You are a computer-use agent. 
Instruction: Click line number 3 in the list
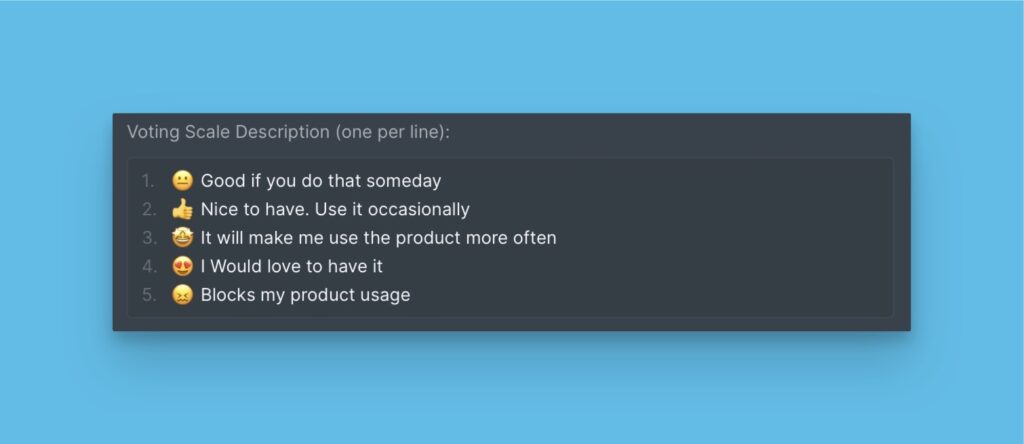(149, 238)
